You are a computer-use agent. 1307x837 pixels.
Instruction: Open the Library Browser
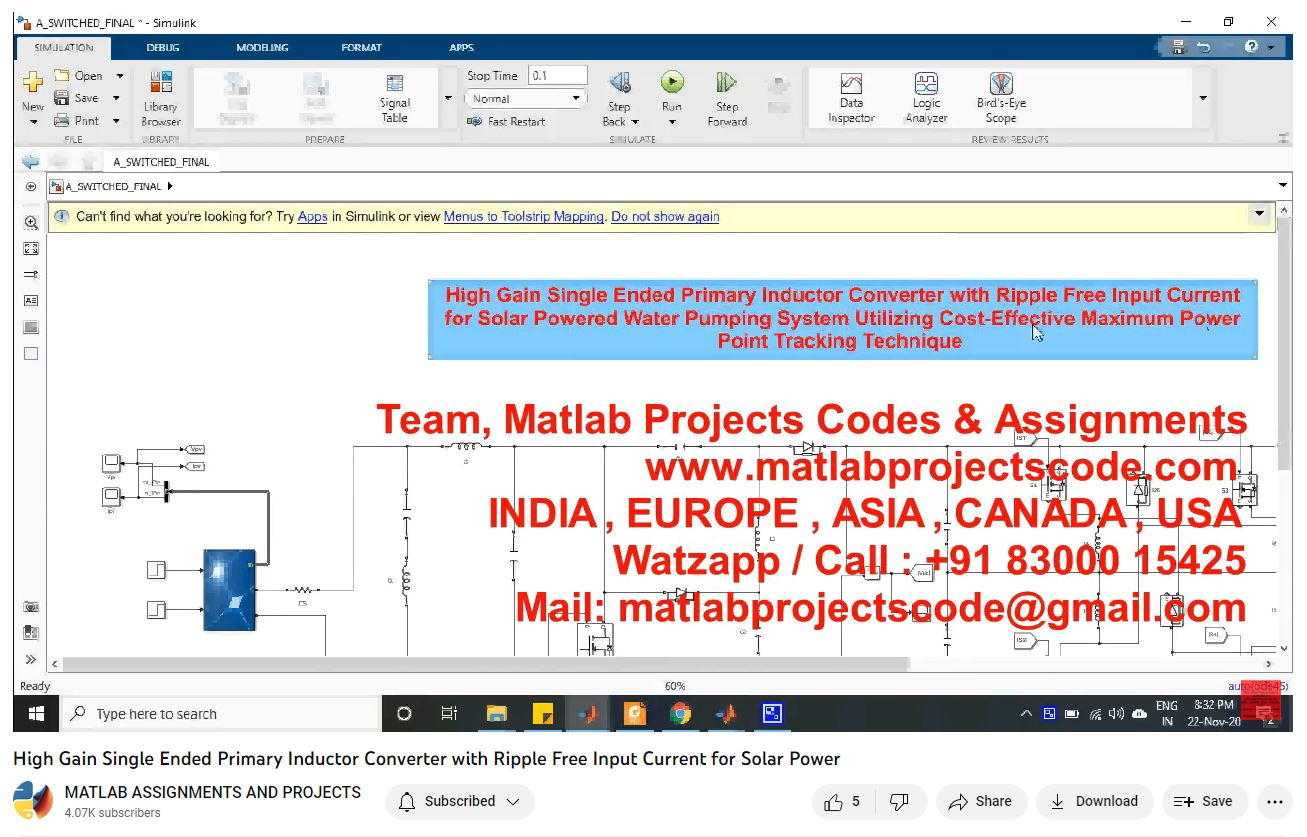[160, 98]
